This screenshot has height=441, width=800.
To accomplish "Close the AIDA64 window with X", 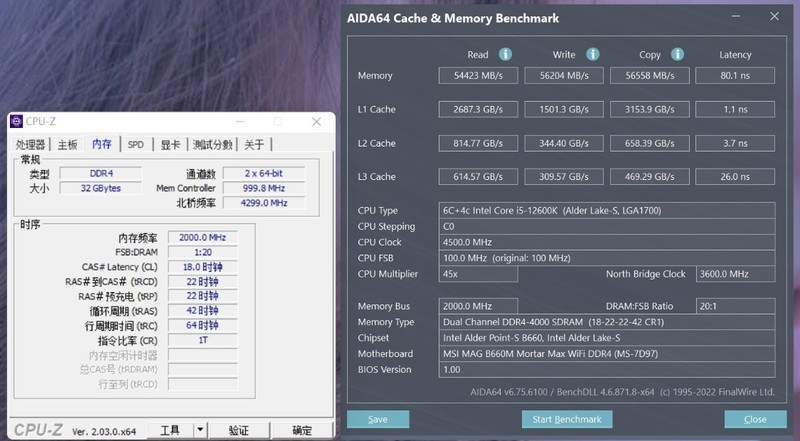I will tap(774, 16).
